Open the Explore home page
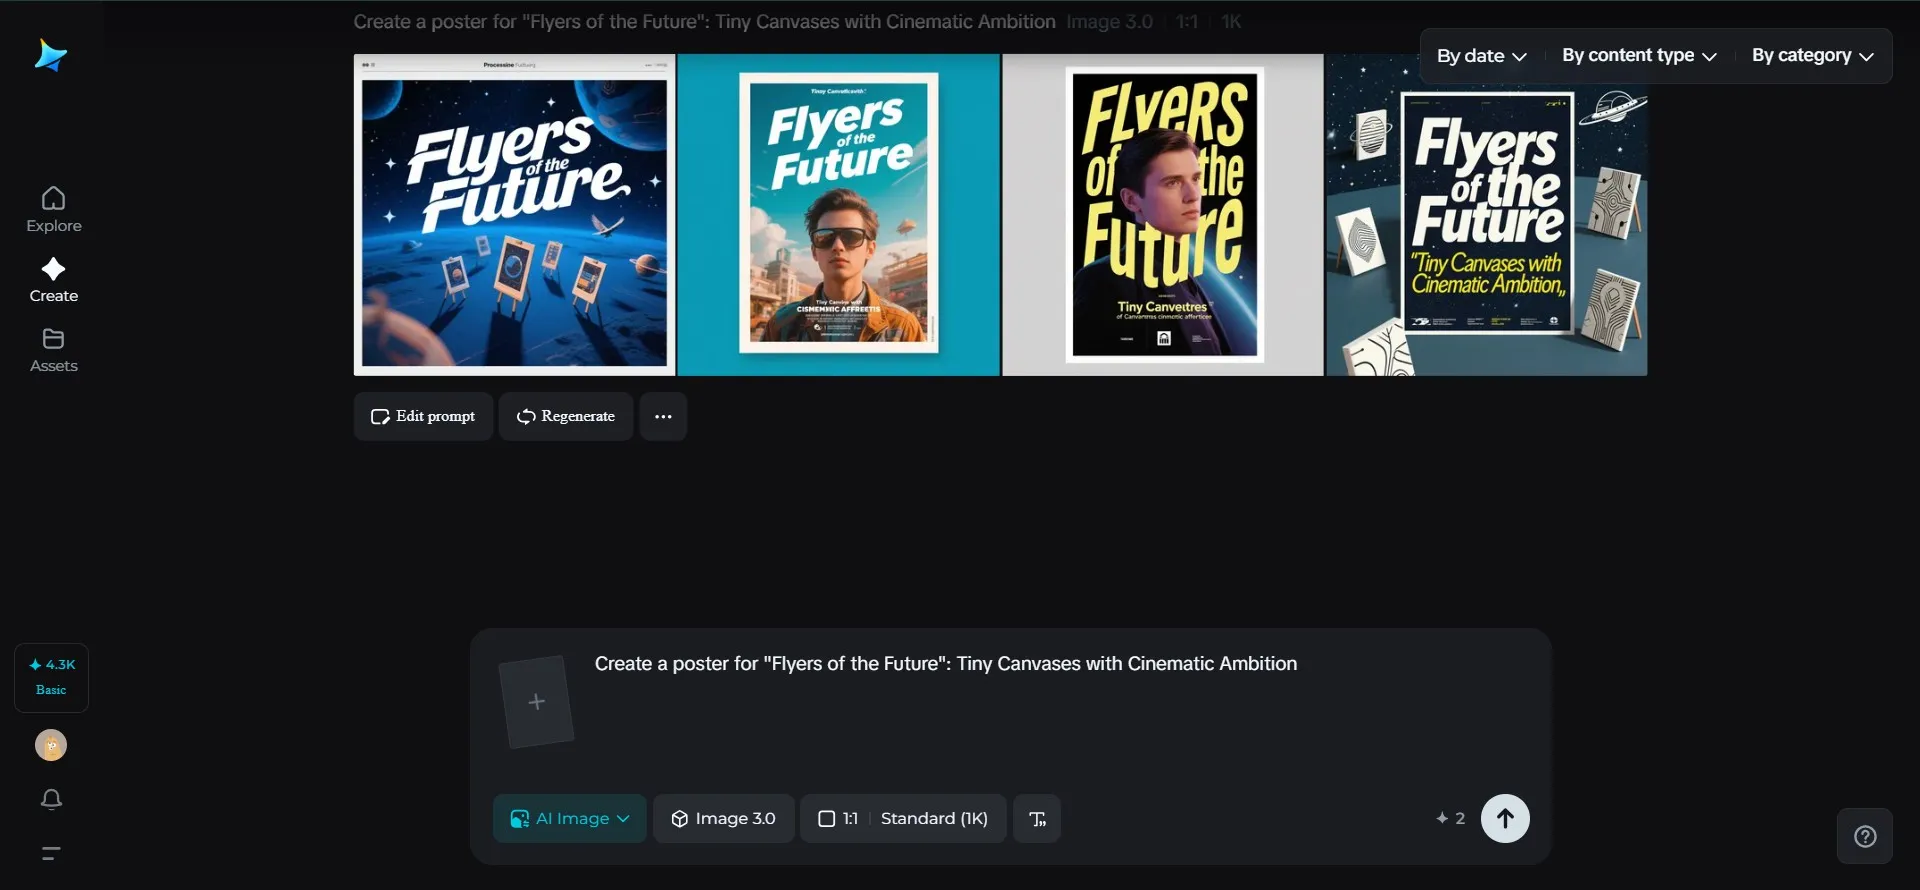Screen dimensions: 1920x890 (54, 210)
